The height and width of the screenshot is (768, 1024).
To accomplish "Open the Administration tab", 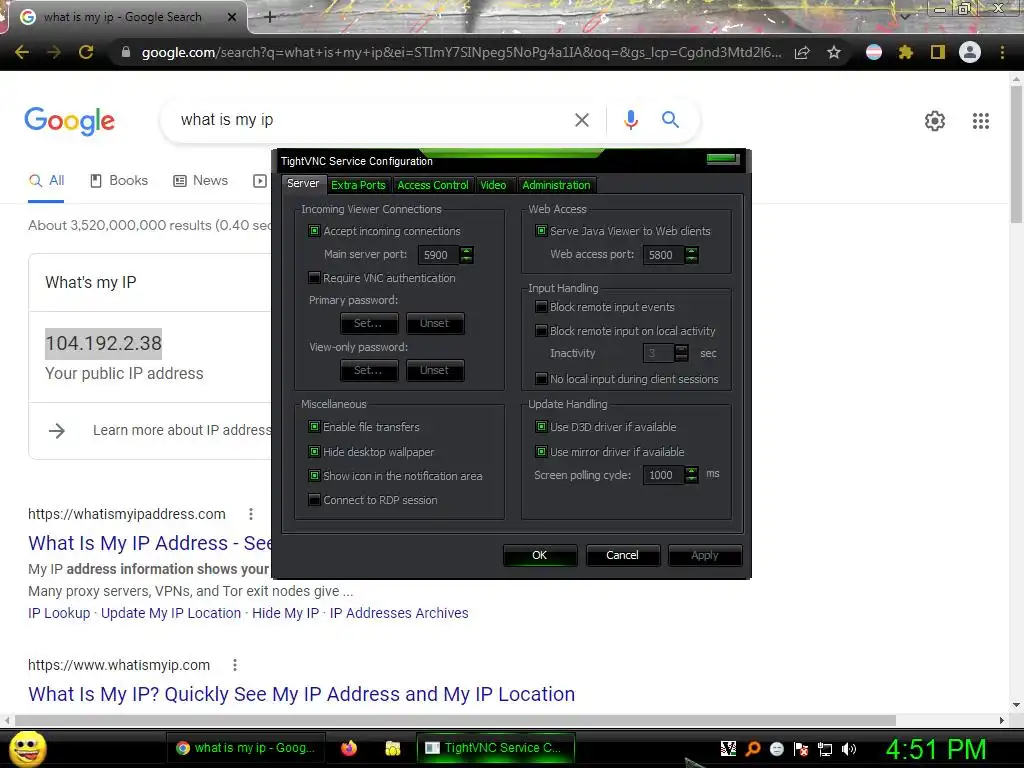I will coord(556,185).
